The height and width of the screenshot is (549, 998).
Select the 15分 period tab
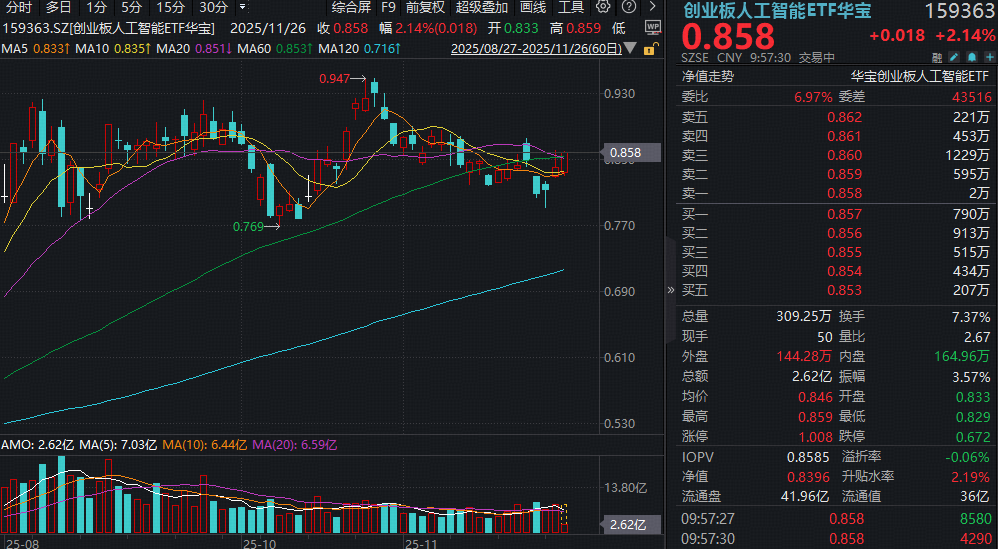(x=170, y=7)
